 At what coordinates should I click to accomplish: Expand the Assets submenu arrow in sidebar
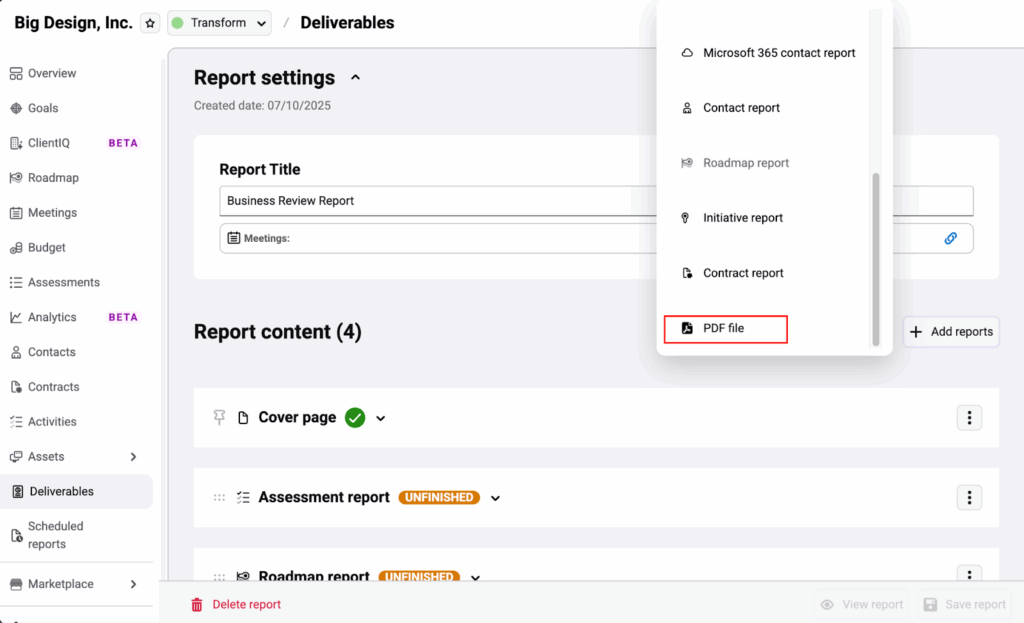[x=134, y=457]
